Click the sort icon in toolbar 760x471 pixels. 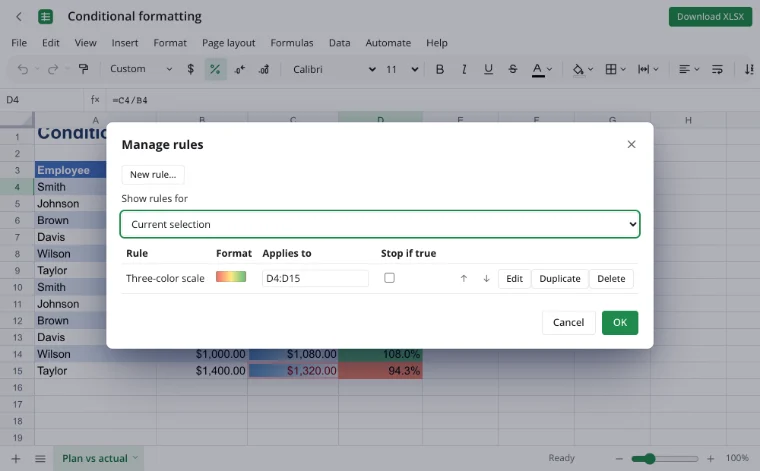[x=749, y=69]
